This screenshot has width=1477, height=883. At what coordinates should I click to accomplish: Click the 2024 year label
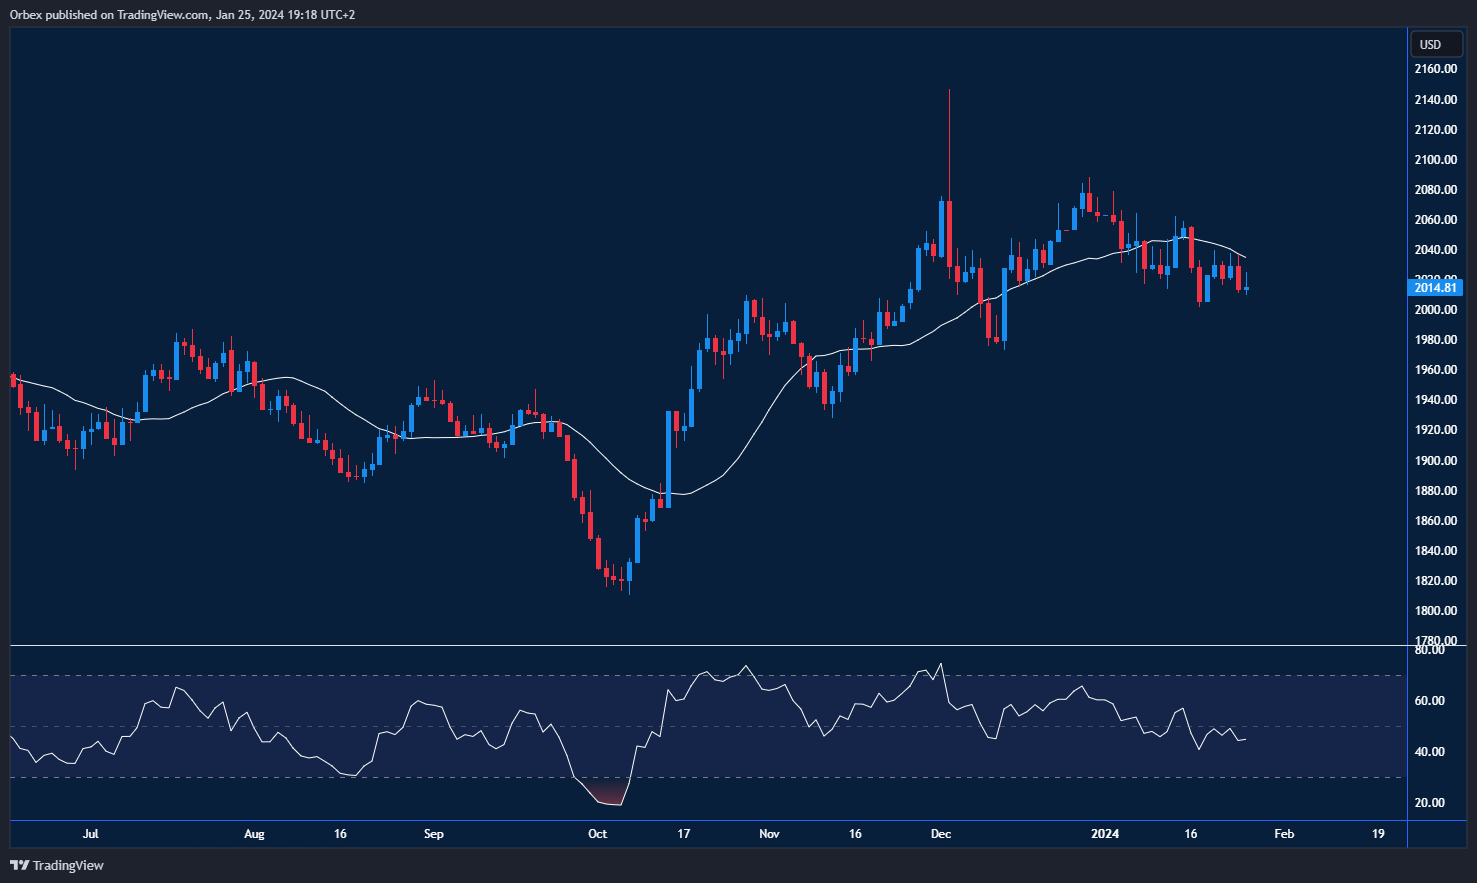coord(1105,834)
